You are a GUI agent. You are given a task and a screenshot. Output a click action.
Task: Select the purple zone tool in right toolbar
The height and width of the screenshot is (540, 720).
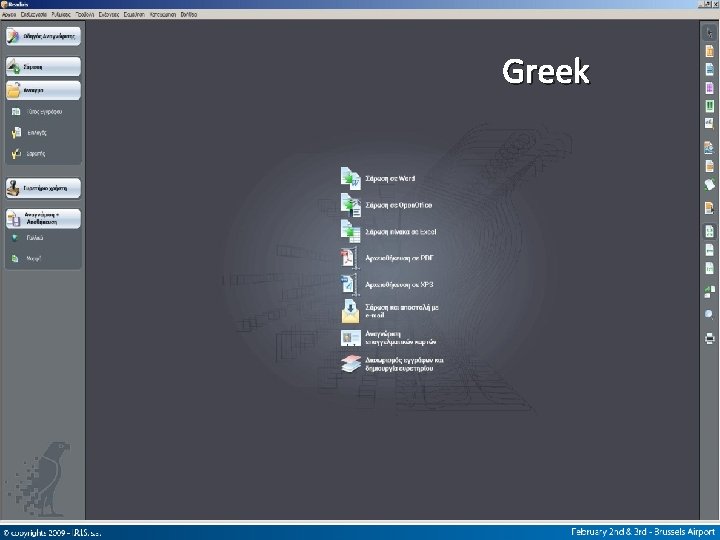click(709, 87)
